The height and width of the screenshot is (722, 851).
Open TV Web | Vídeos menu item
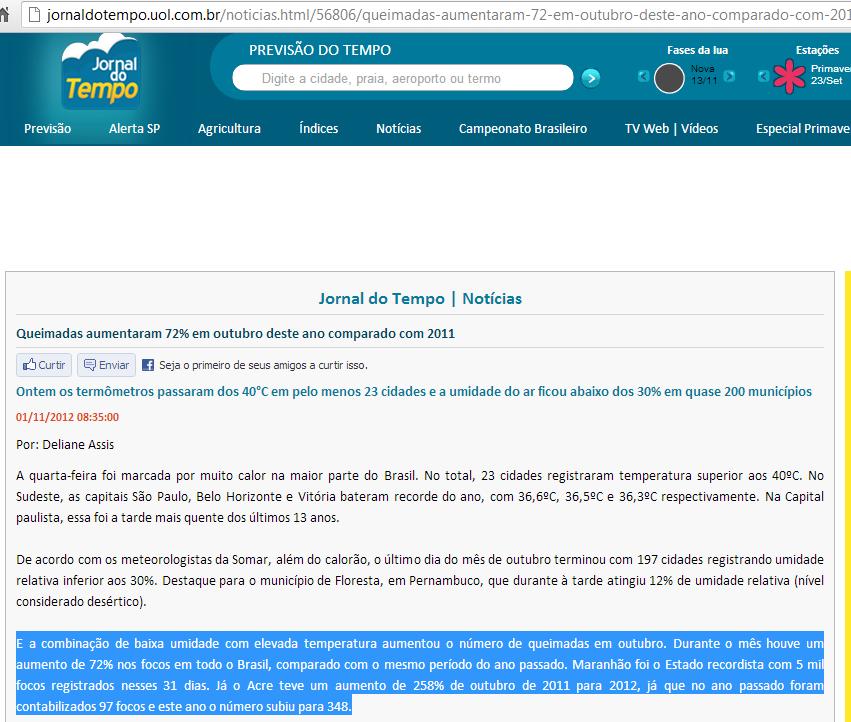pyautogui.click(x=671, y=129)
